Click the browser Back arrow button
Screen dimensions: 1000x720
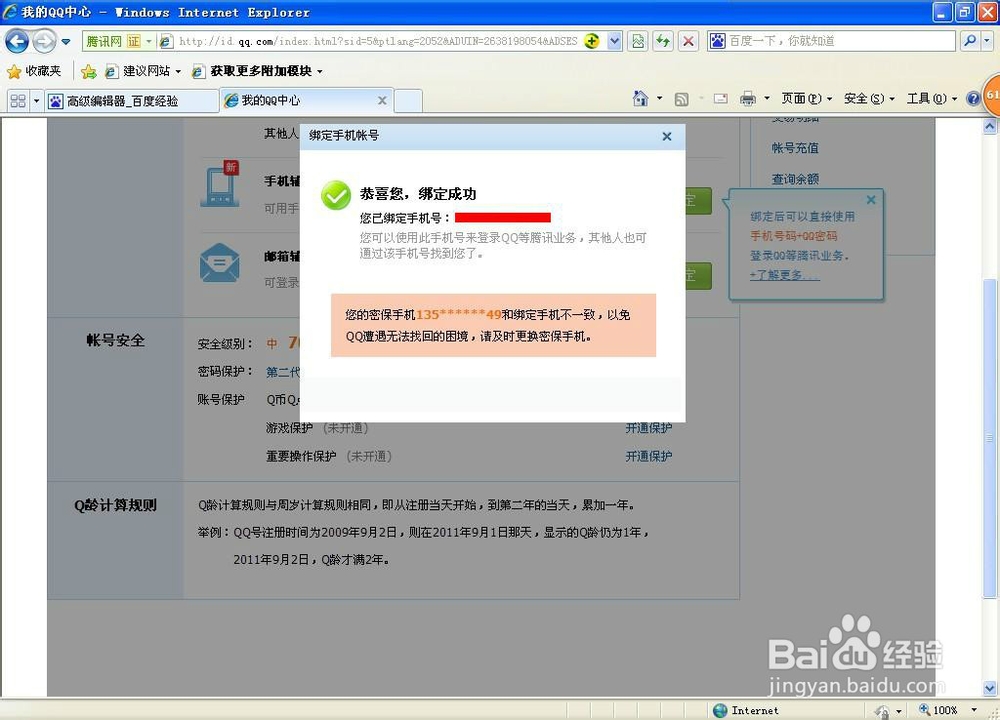[x=17, y=41]
